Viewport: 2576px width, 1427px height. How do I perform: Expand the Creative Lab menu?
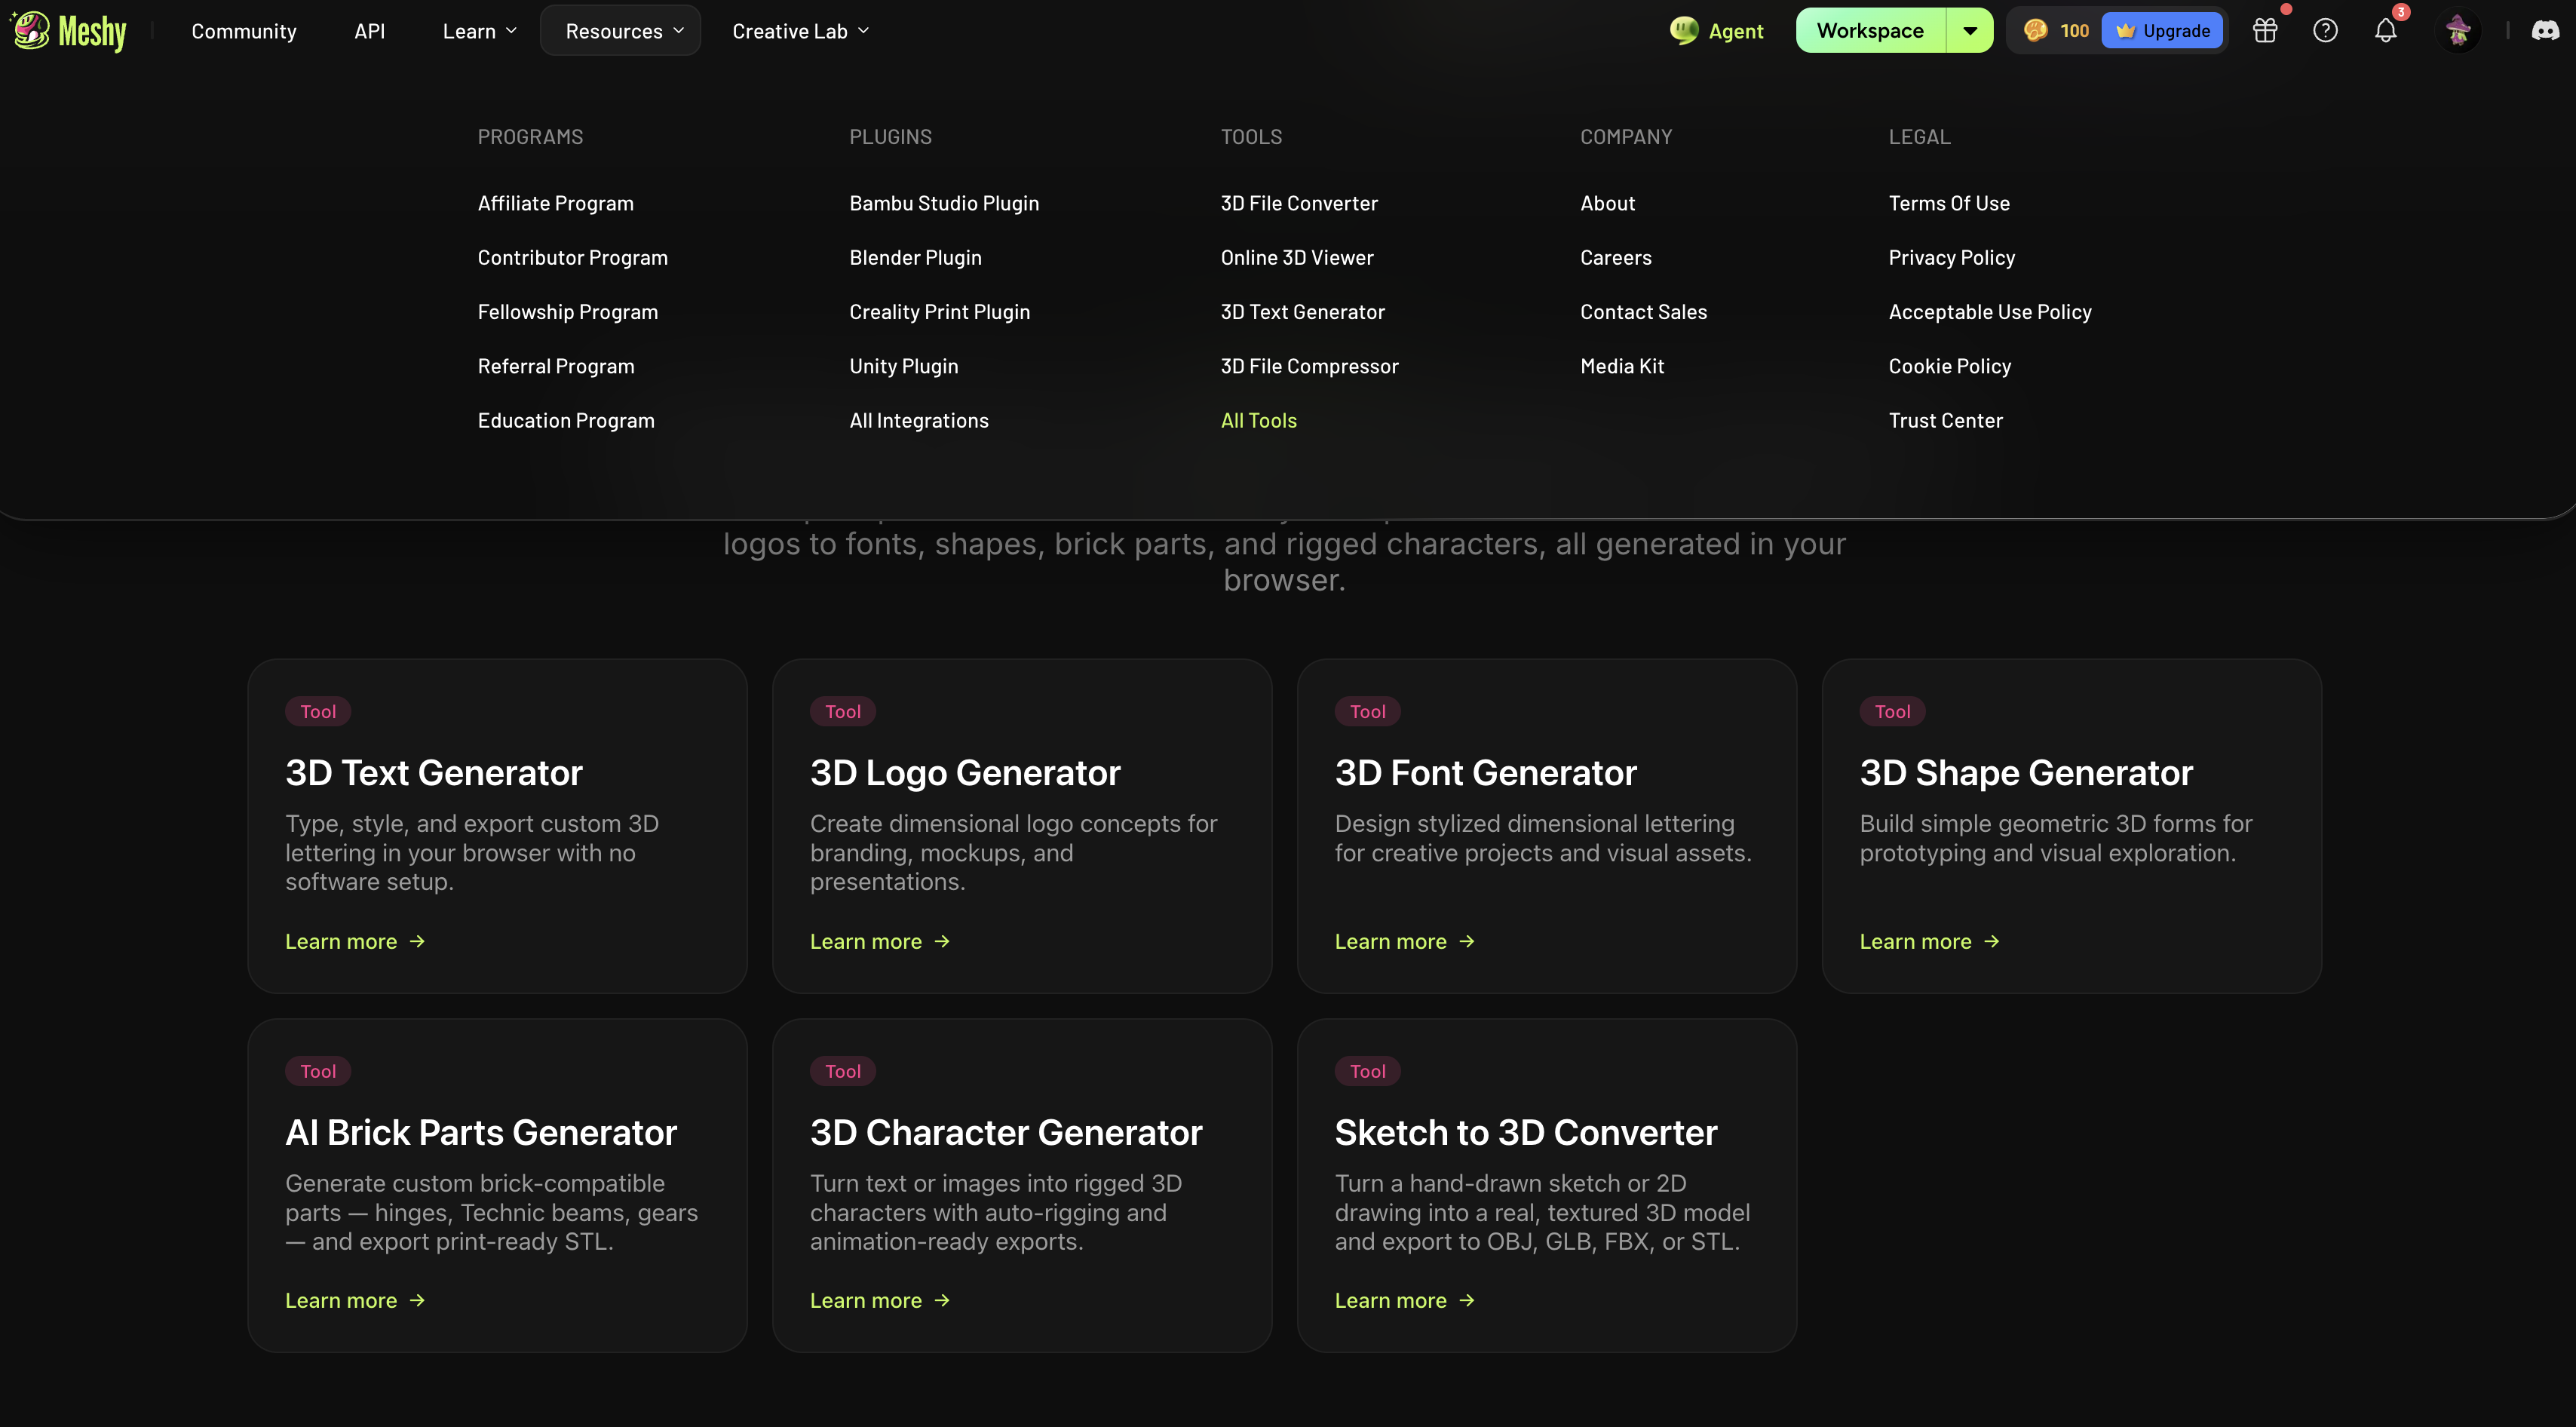801,31
